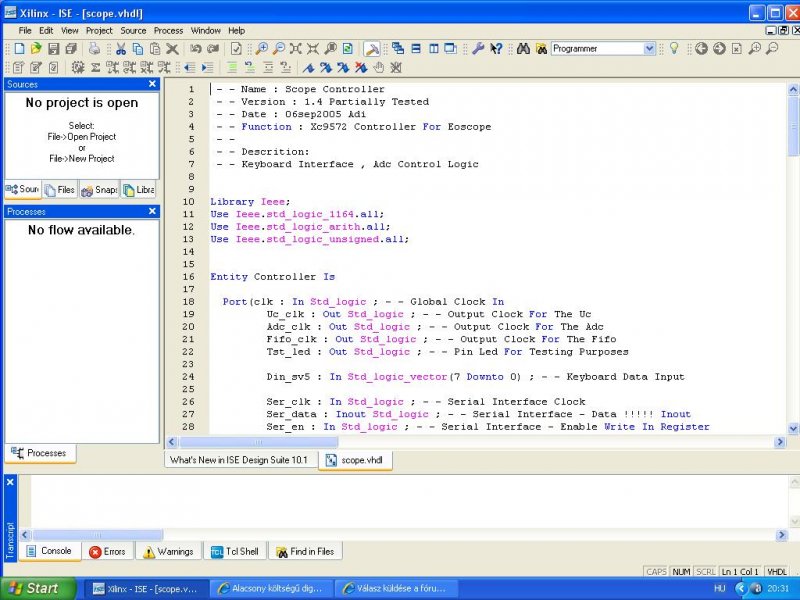Click the Print icon

(x=95, y=48)
